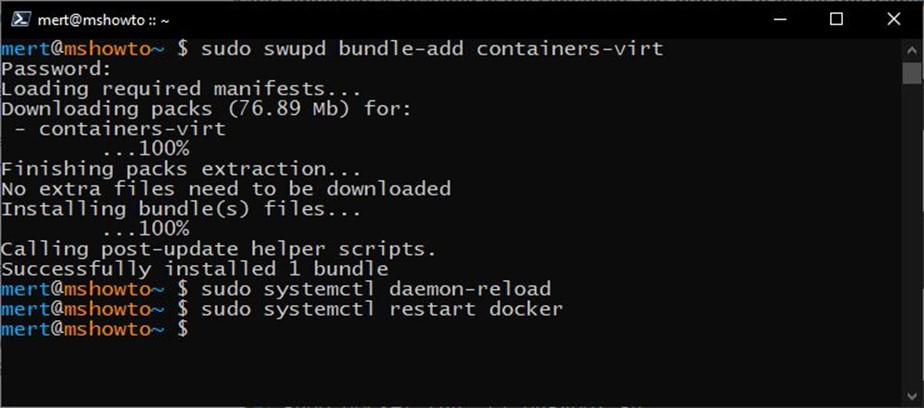Click the scrollbar up arrow
Viewport: 924px width, 408px height.
pos(911,51)
